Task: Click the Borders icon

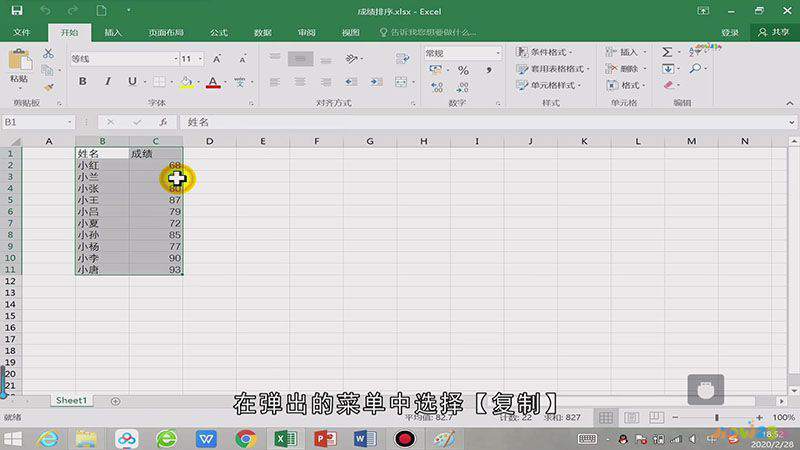Action: [159, 82]
